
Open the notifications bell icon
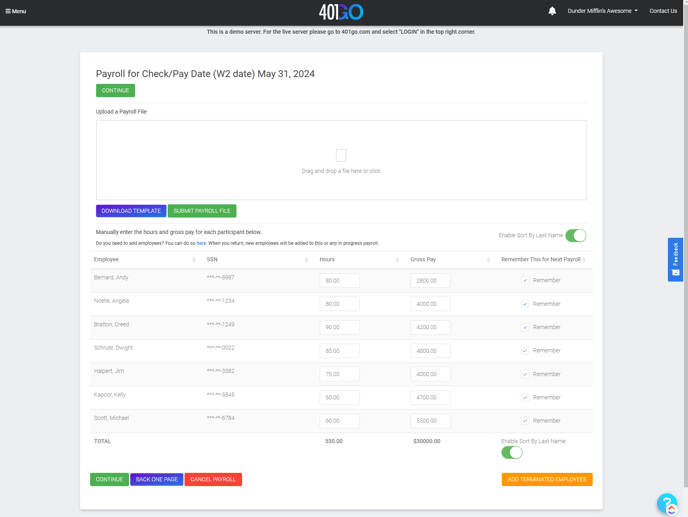552,11
